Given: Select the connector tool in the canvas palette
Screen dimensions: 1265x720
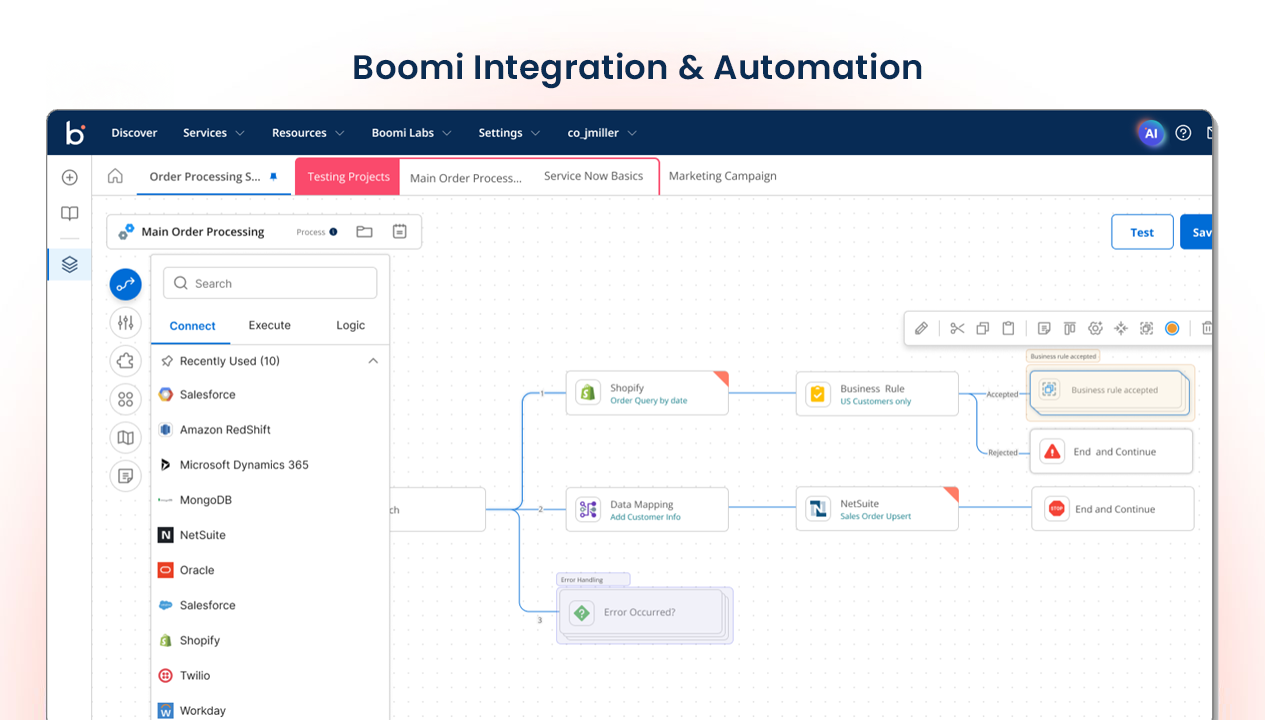Looking at the screenshot, I should (x=125, y=284).
